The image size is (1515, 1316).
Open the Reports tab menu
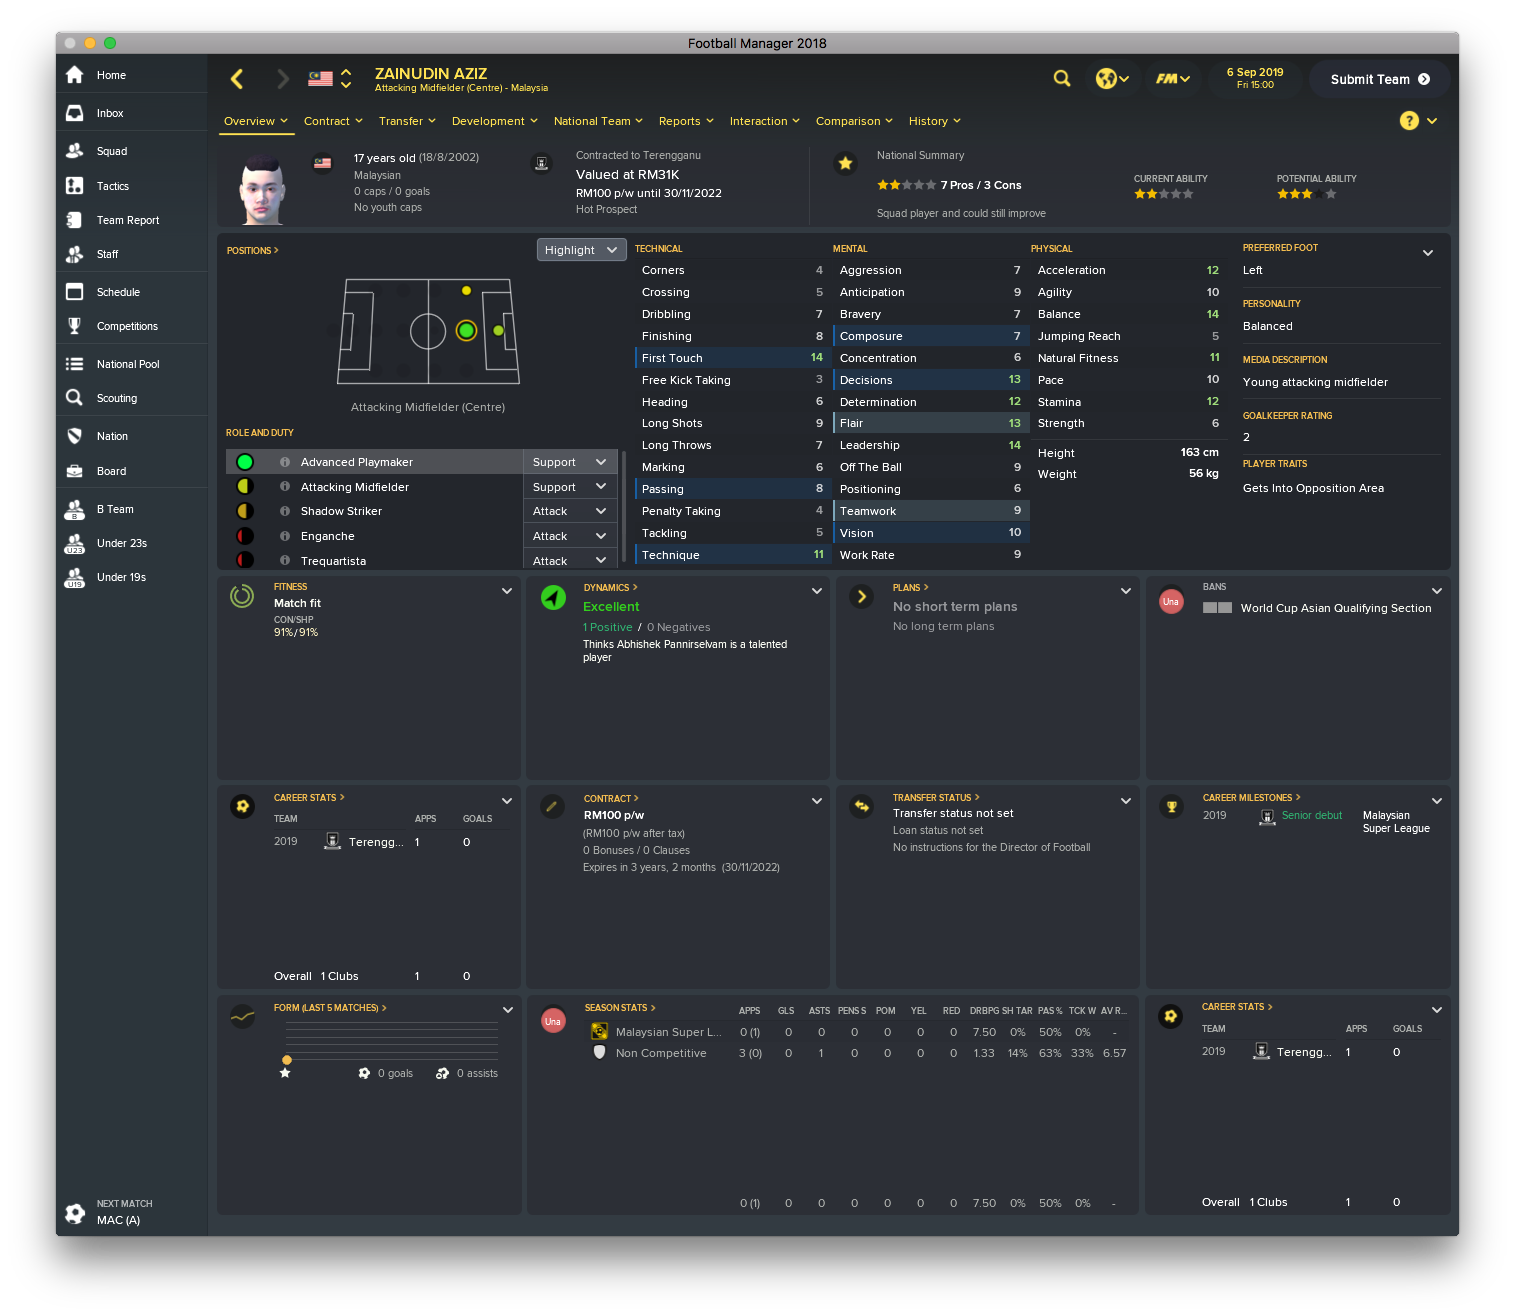686,121
